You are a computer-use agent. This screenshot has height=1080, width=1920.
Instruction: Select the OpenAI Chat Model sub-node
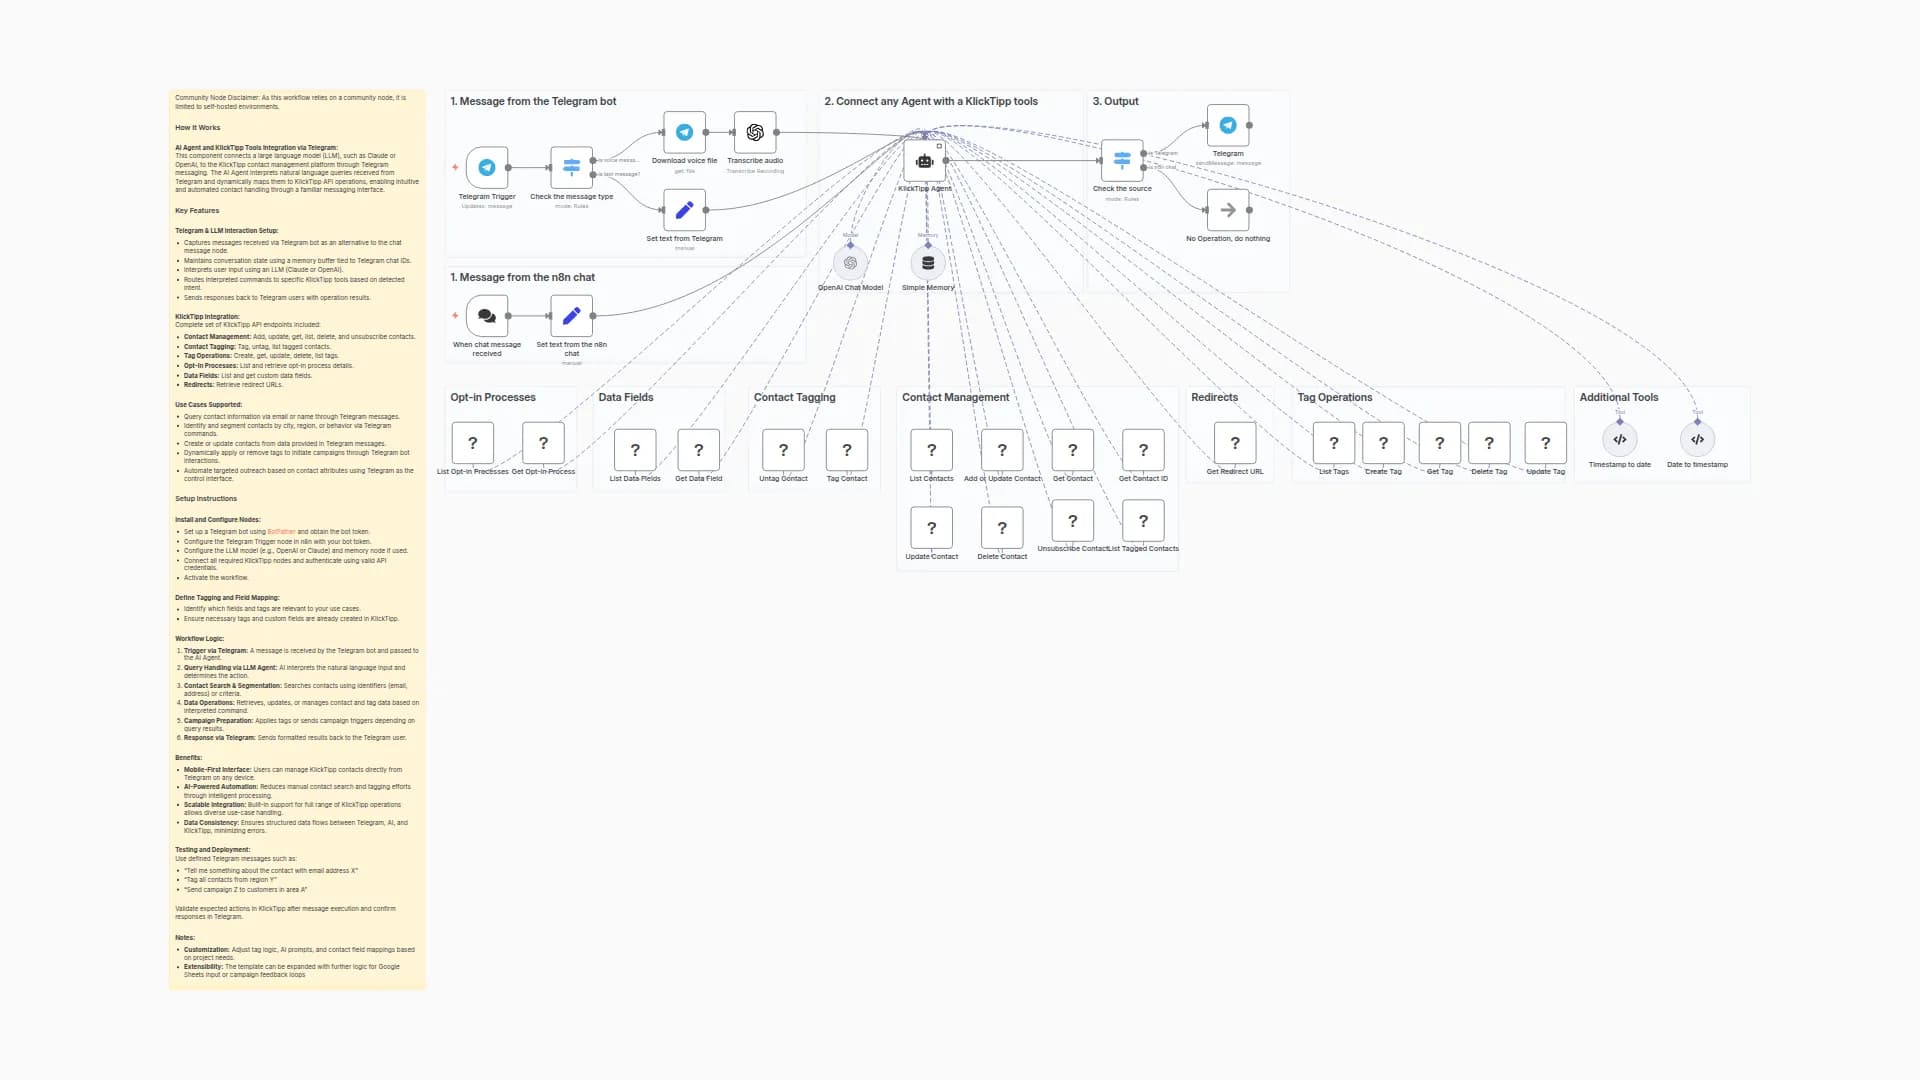[850, 263]
